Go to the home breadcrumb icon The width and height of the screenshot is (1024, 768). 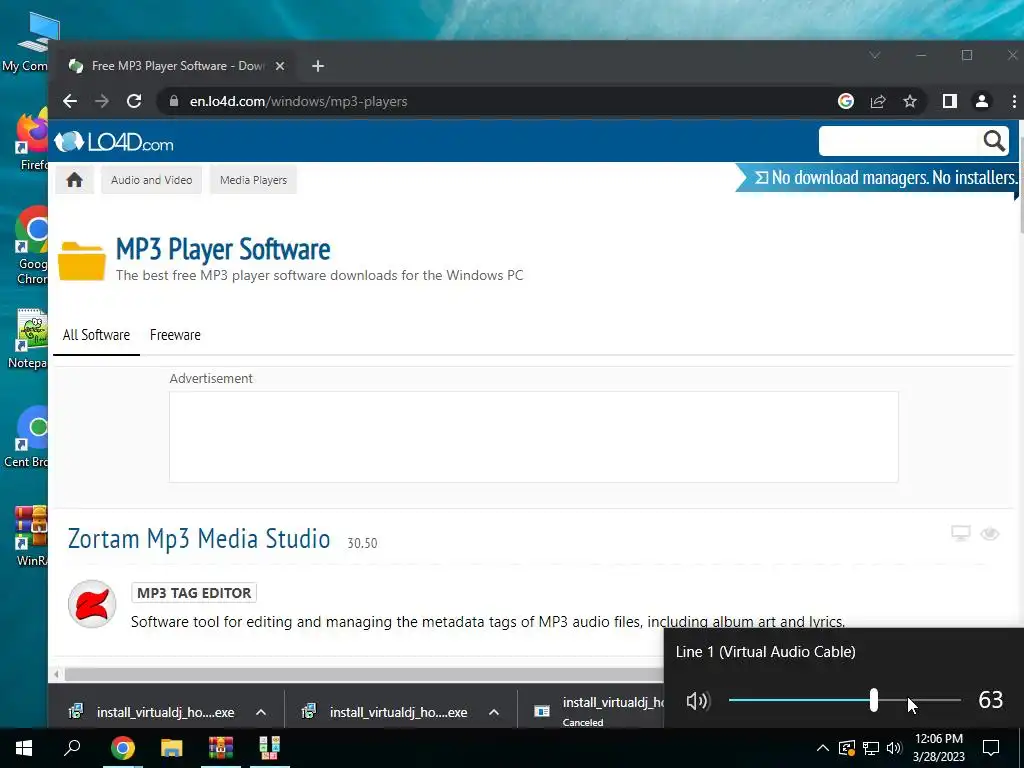tap(74, 180)
